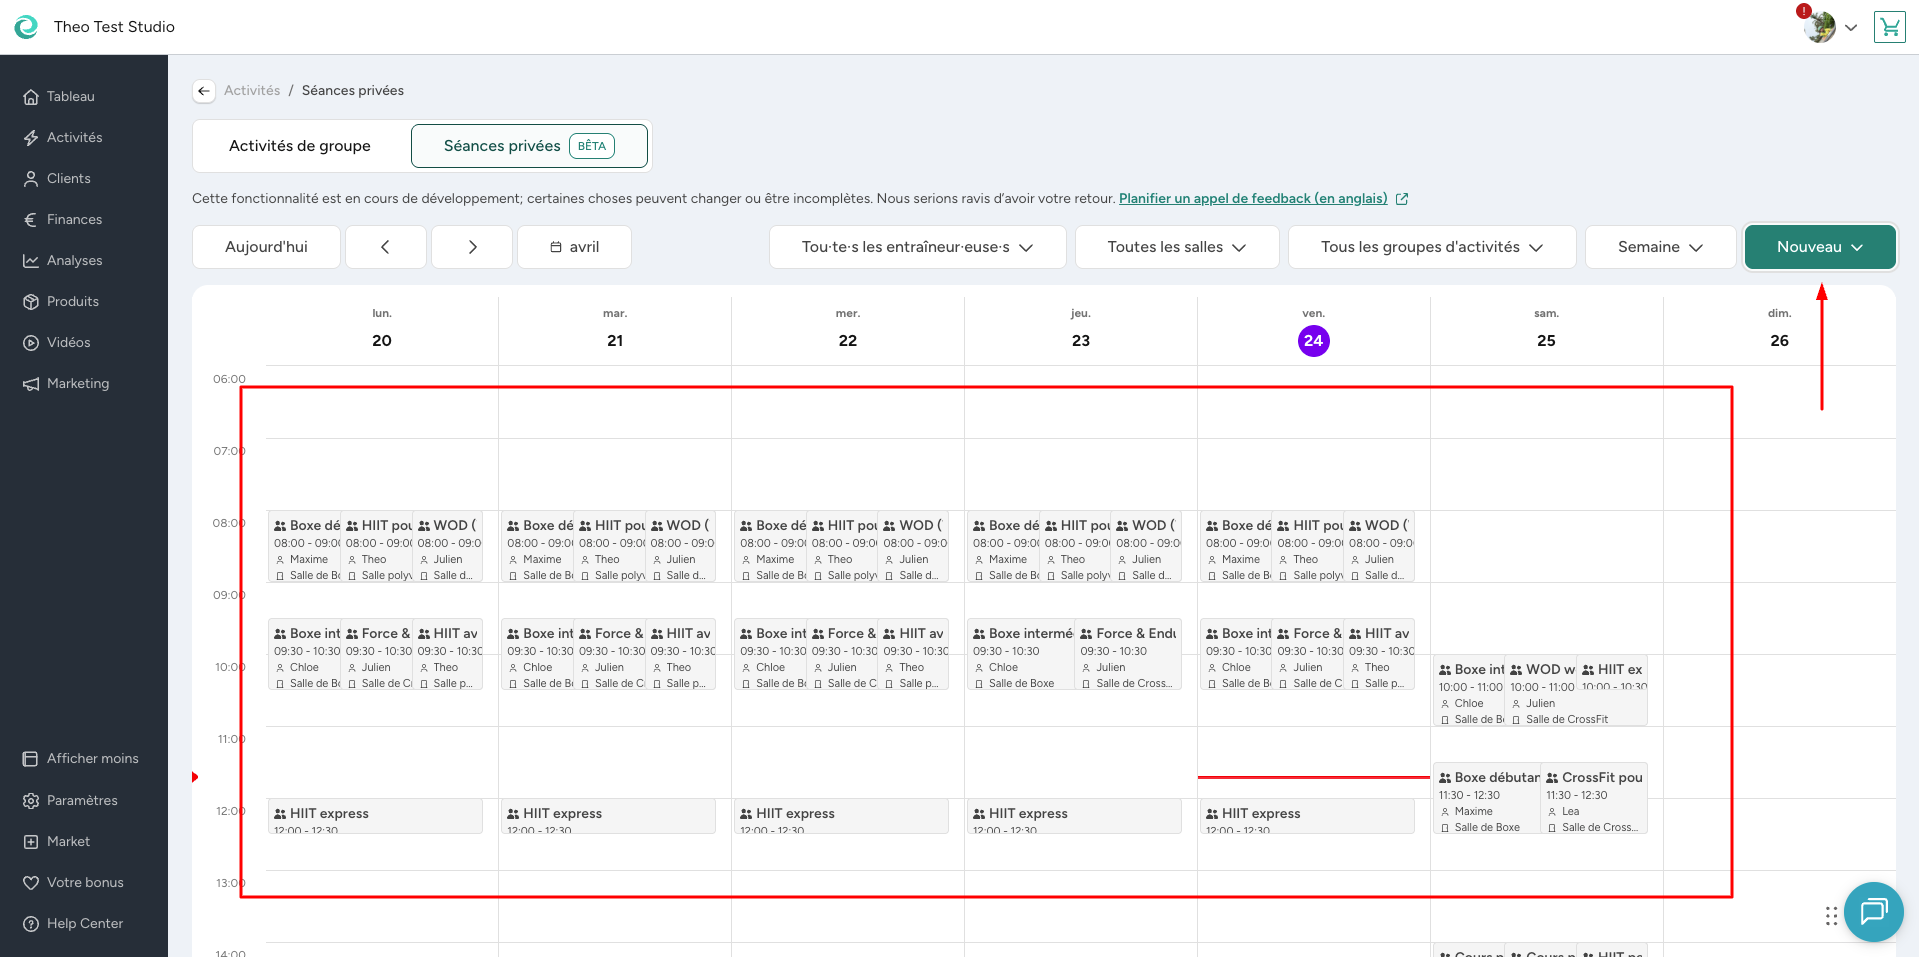Collapse sidebar with Afficher moins
Image resolution: width=1919 pixels, height=957 pixels.
pyautogui.click(x=92, y=758)
